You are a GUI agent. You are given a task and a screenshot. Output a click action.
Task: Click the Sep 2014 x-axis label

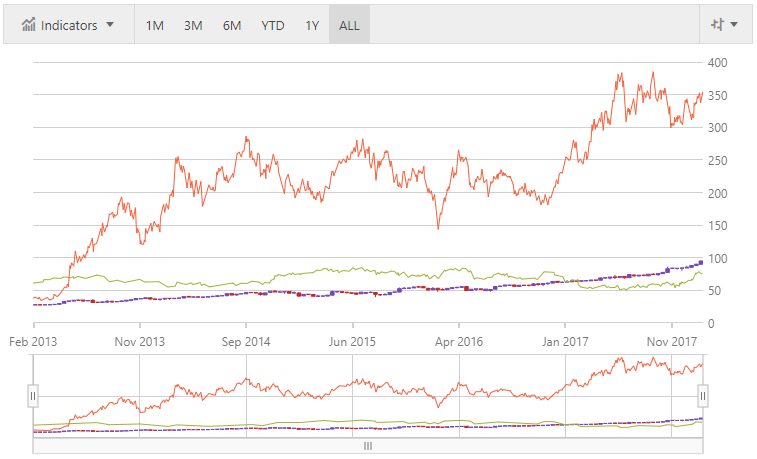coord(245,341)
